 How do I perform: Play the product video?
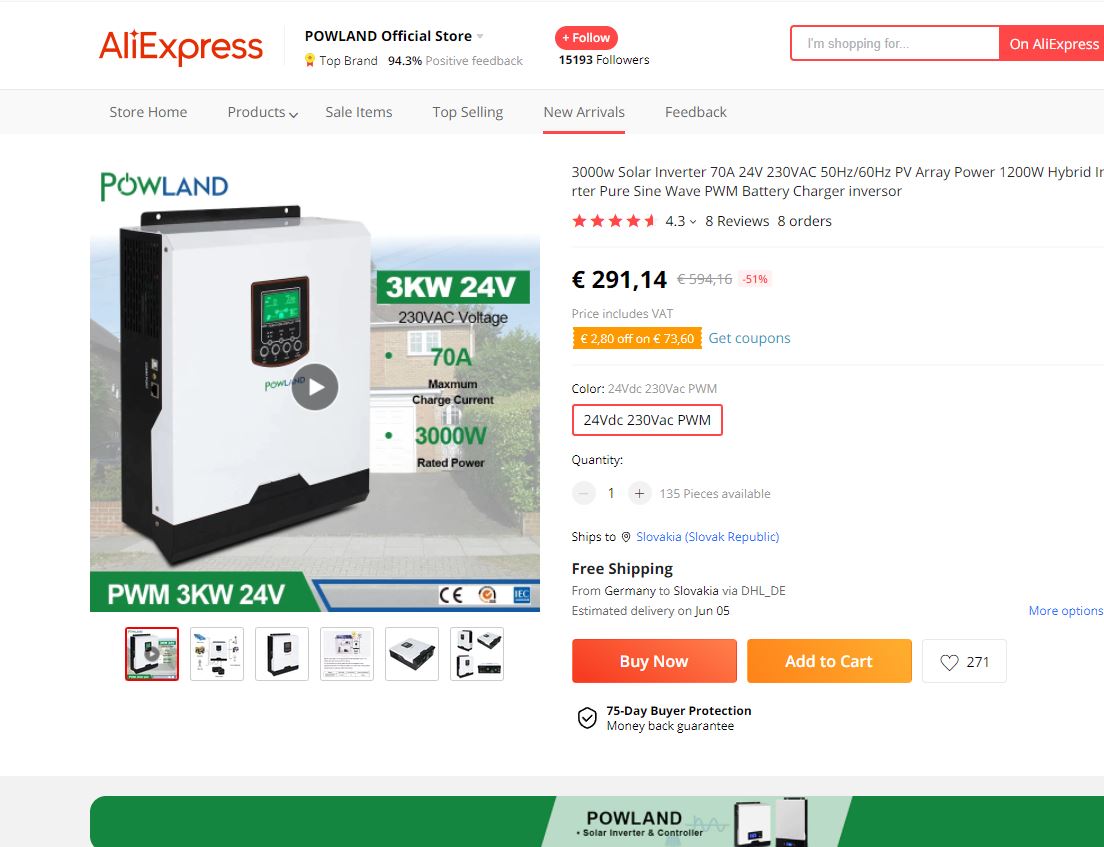coord(315,387)
